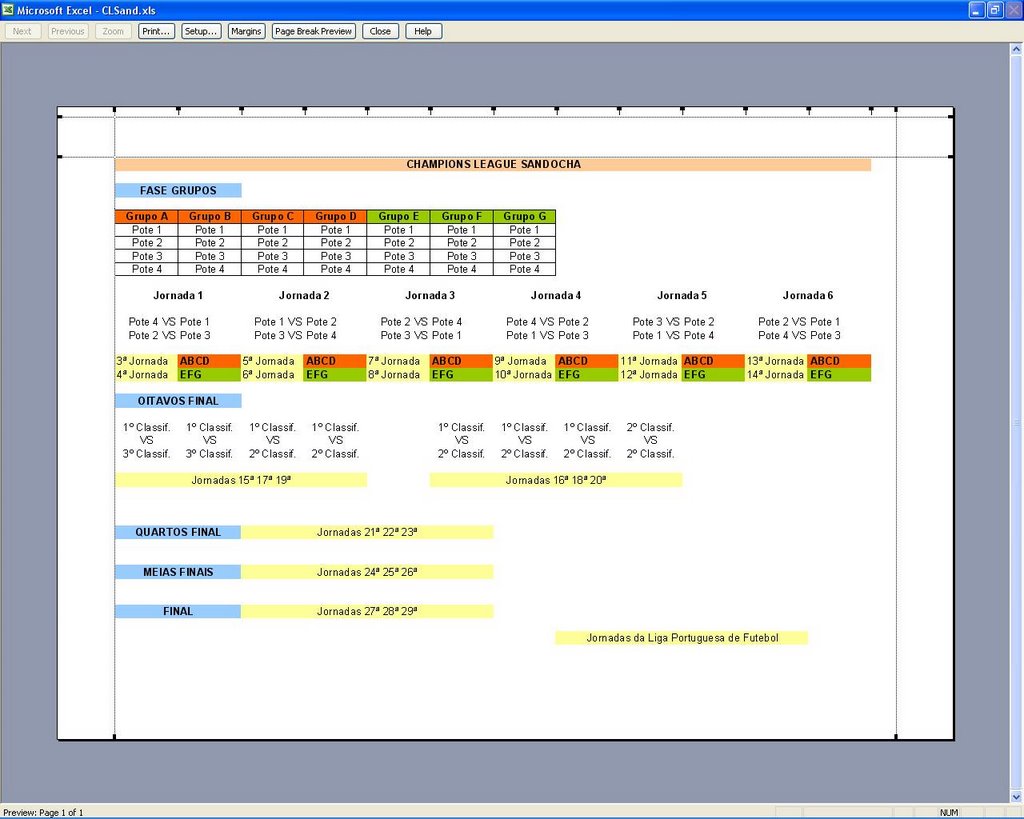This screenshot has height=819, width=1024.
Task: Select the Grupo E header cell
Action: 398,216
